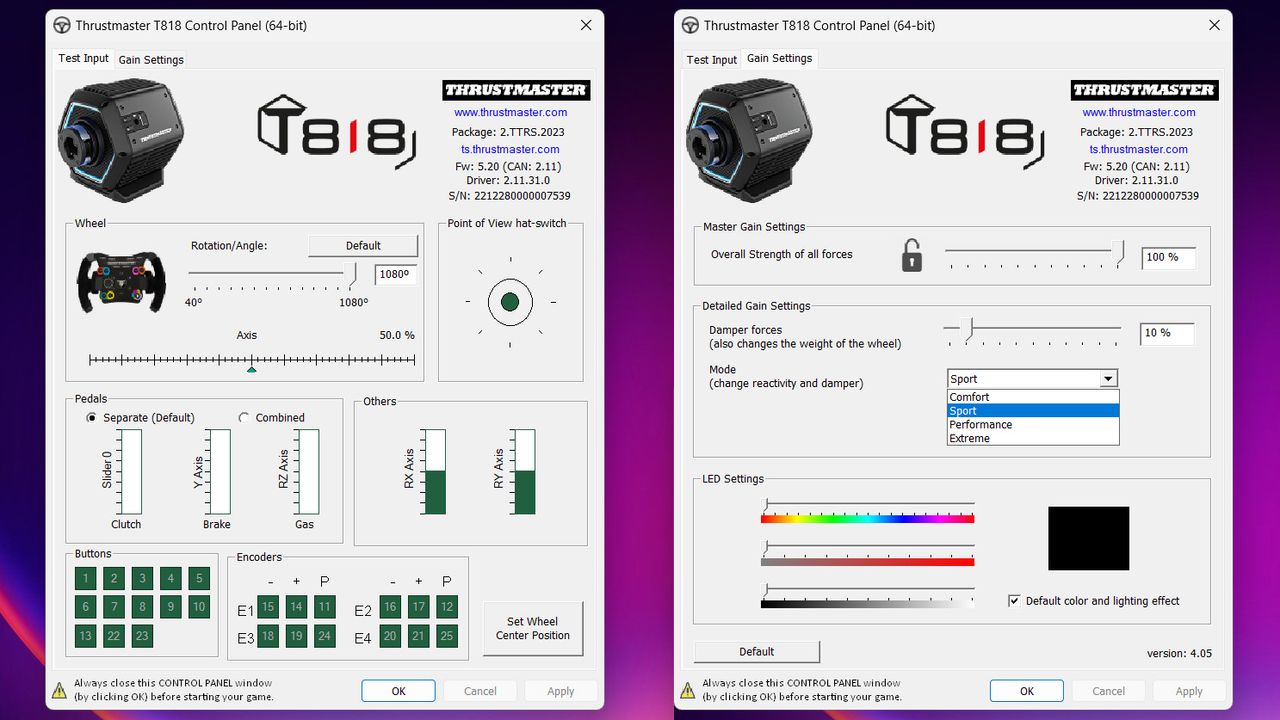1280x720 pixels.
Task: Click button indicator 8 in Buttons panel
Action: coord(142,606)
